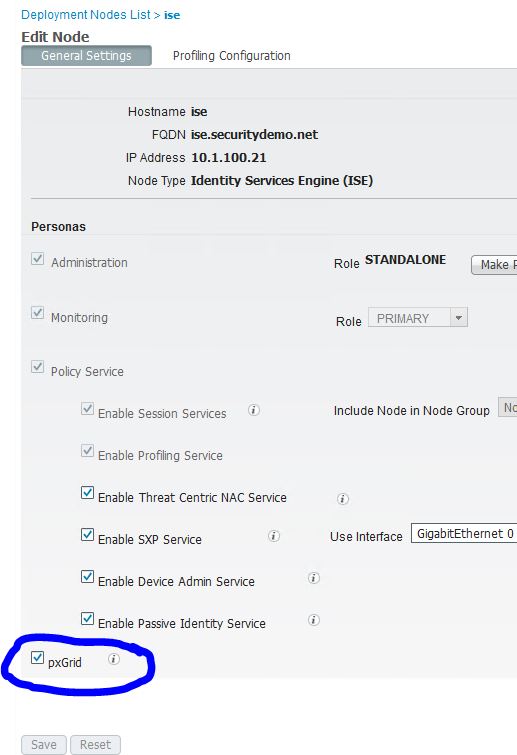
Task: Toggle the Enable Profiling Service checkbox
Action: pos(87,451)
